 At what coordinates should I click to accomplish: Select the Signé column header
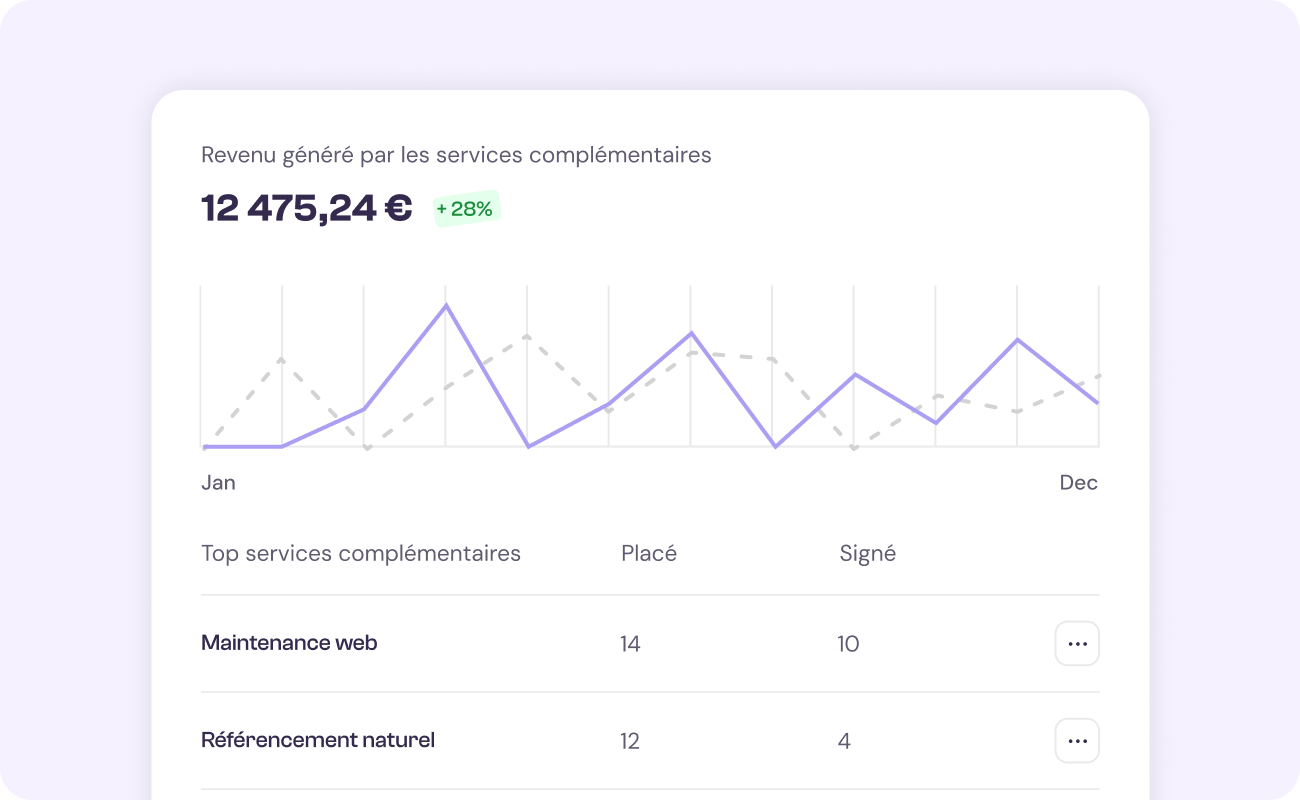tap(868, 553)
